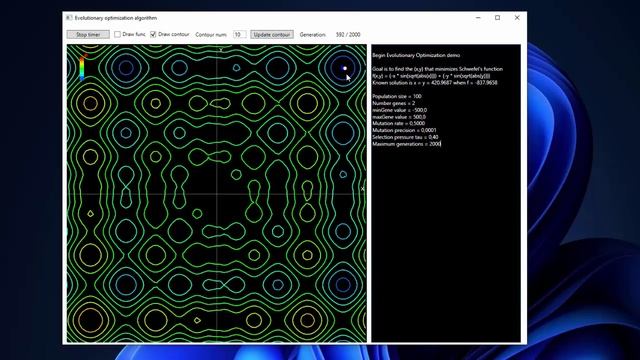Close the Evolutionary optimization window
This screenshot has height=360, width=640.
coord(517,18)
